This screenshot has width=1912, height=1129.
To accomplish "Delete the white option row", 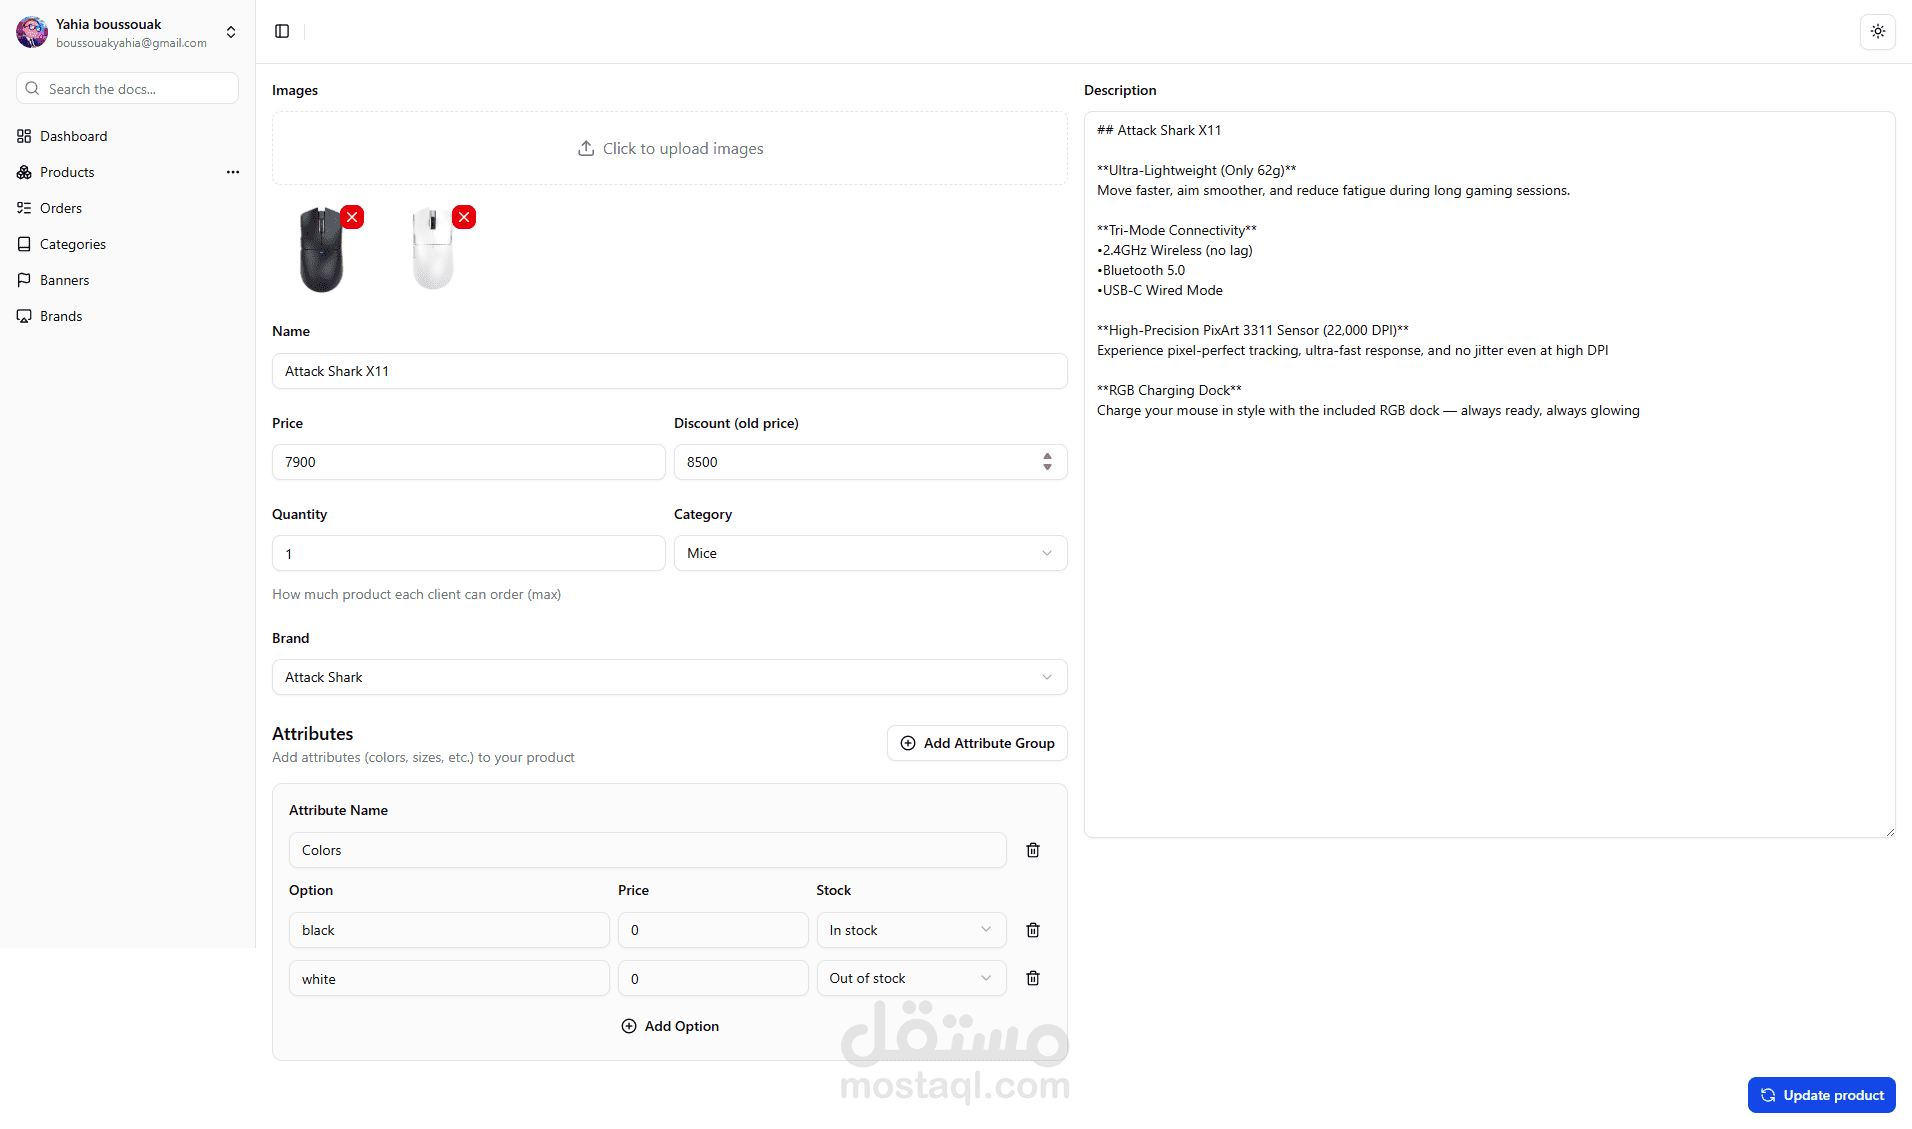I will pos(1033,978).
